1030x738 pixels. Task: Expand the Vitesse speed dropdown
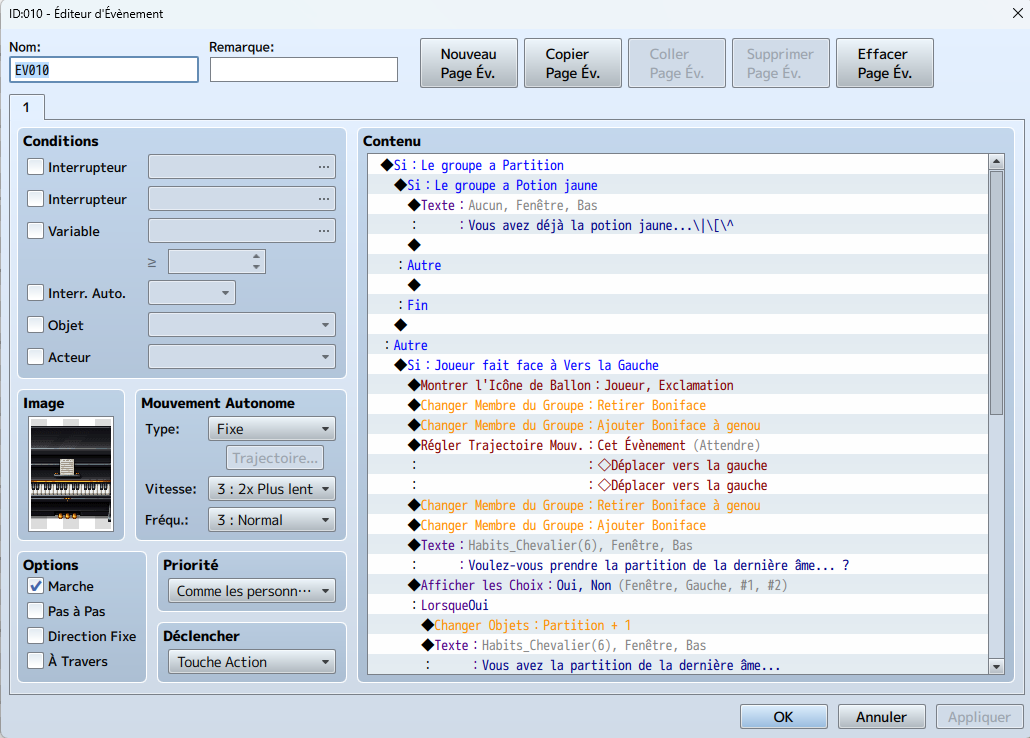(271, 489)
